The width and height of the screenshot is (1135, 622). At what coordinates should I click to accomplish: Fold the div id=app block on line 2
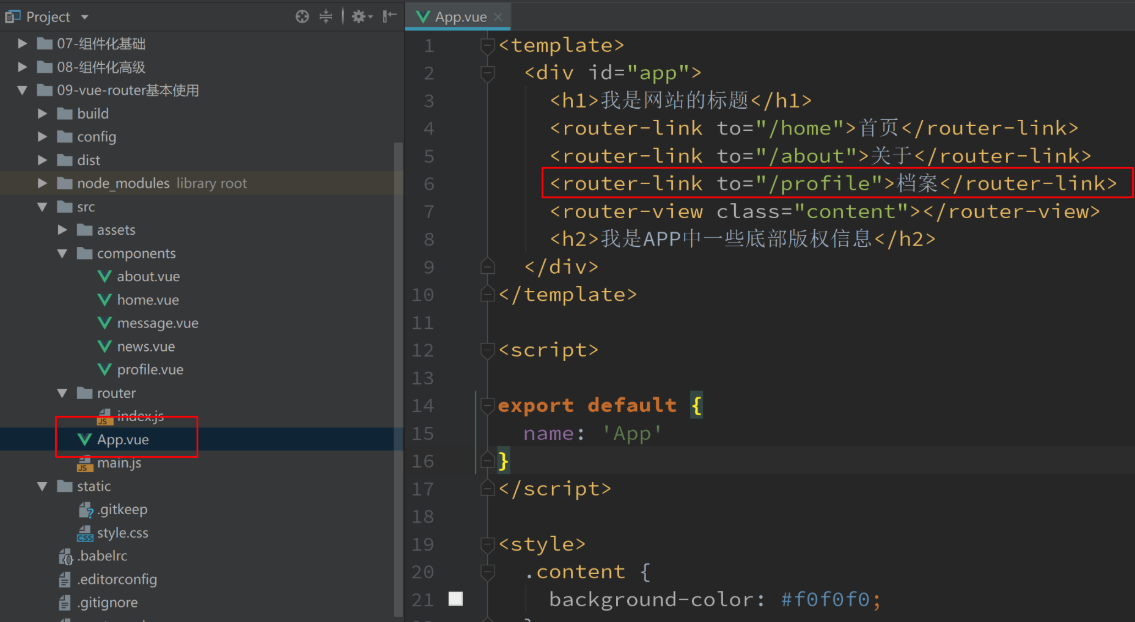click(x=487, y=73)
